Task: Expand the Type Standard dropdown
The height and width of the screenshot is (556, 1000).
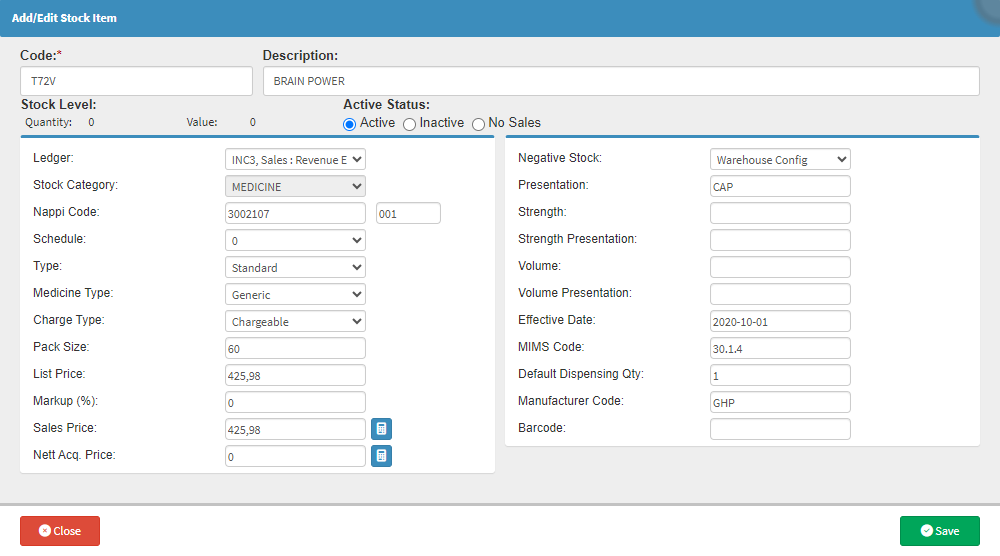Action: [x=295, y=267]
